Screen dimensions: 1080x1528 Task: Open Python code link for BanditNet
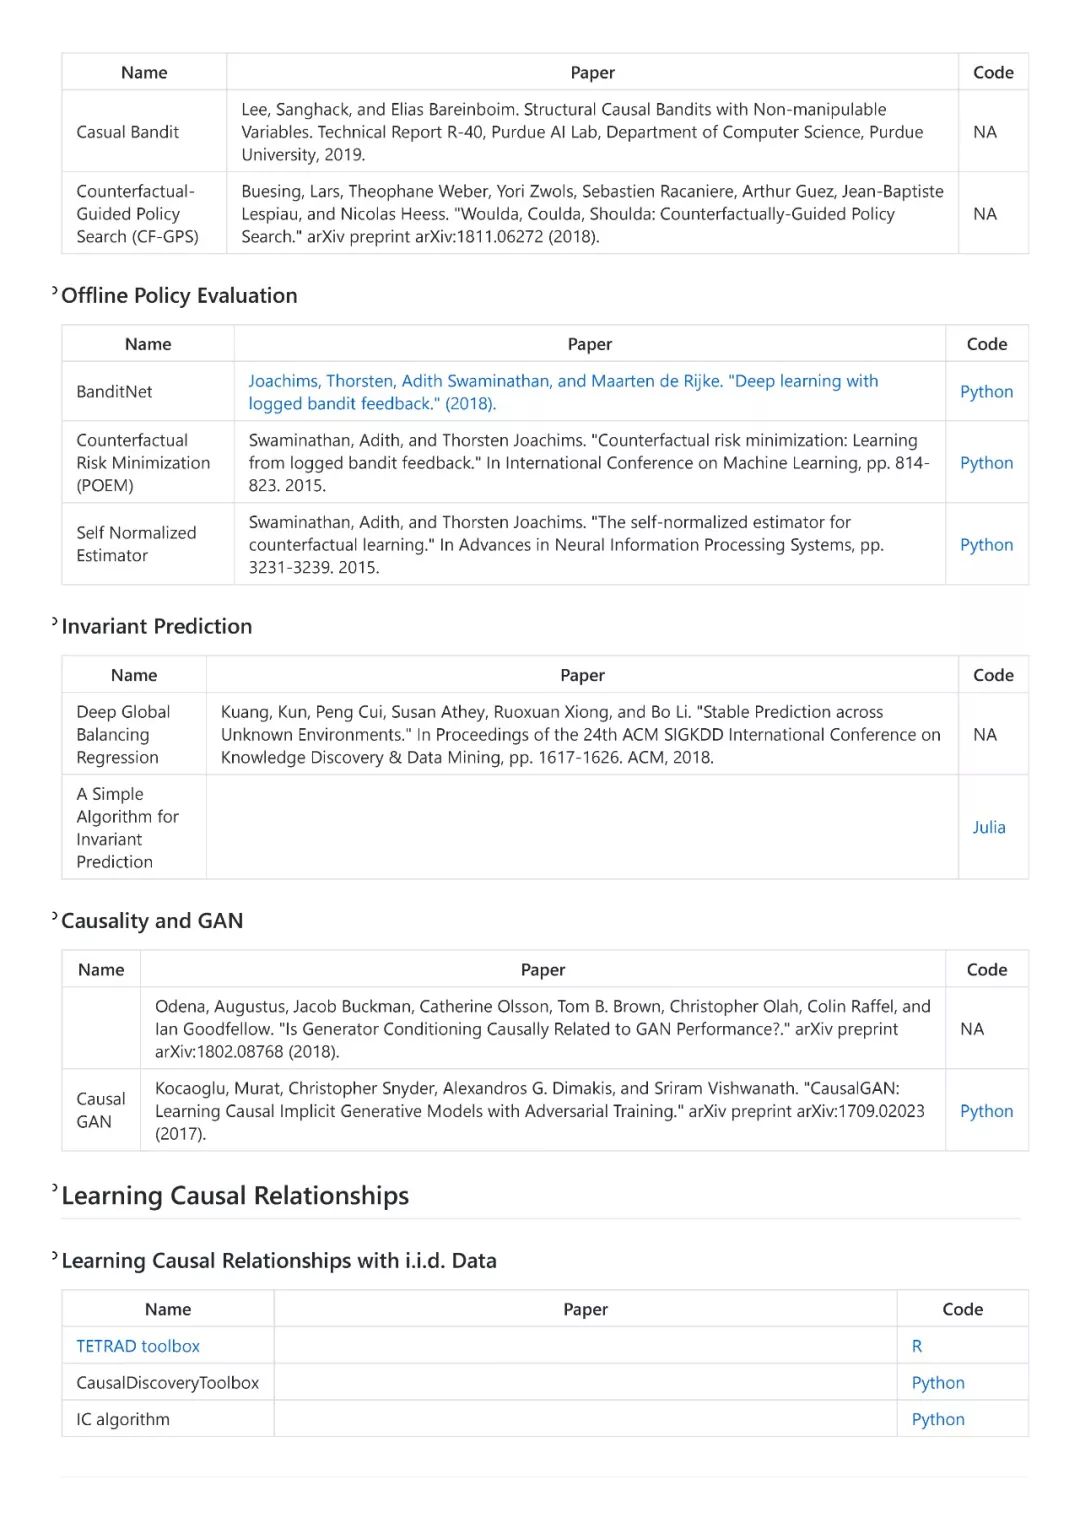click(986, 392)
